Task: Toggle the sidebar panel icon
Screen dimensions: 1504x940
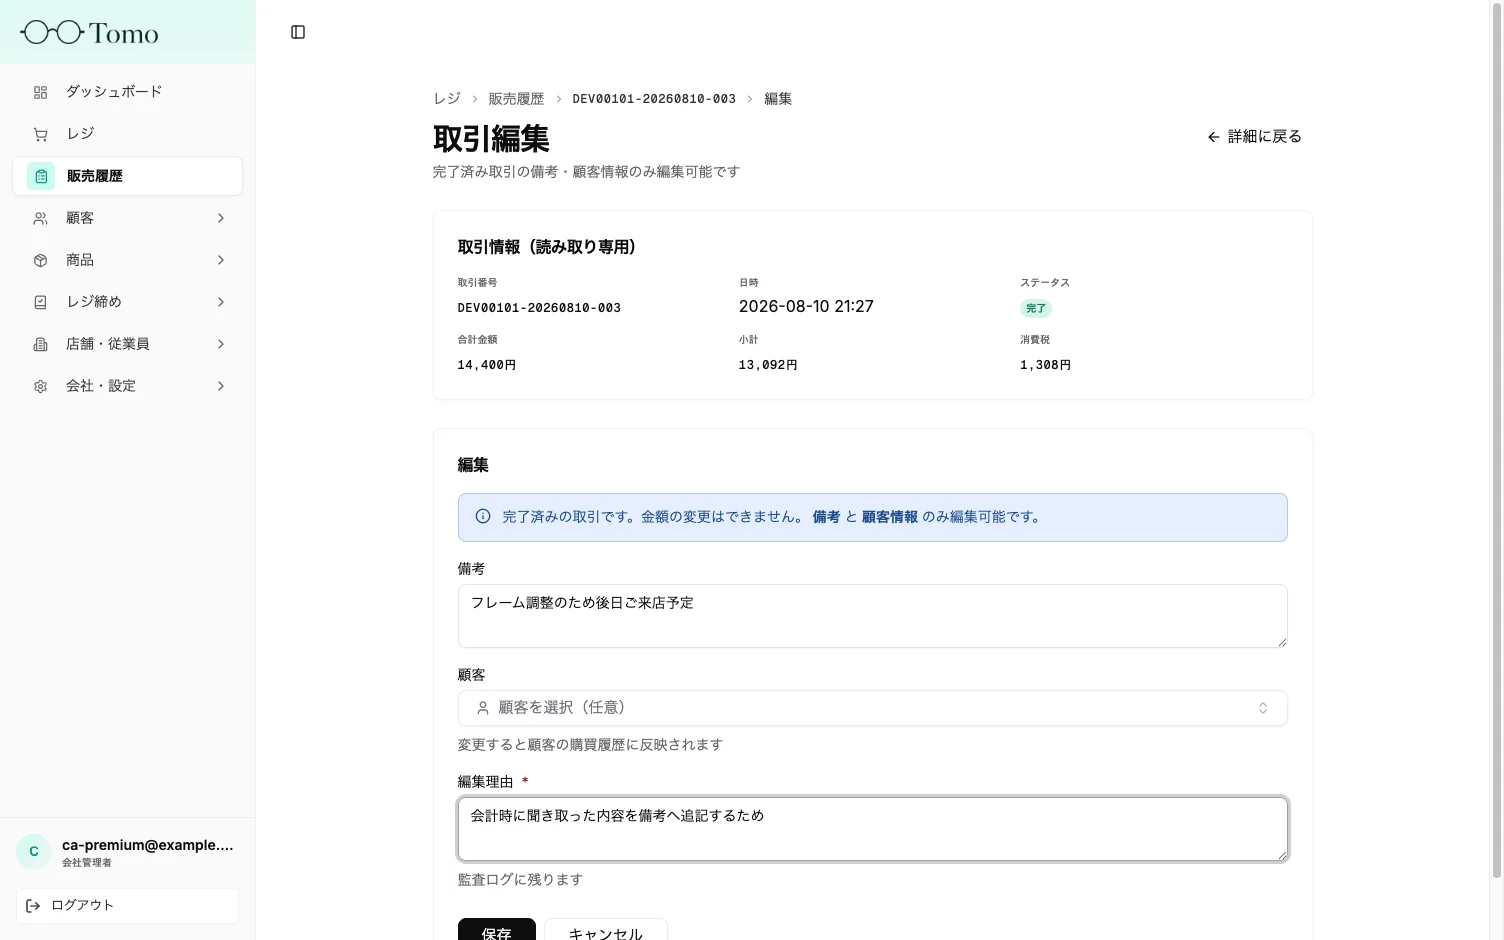Action: coord(298,32)
